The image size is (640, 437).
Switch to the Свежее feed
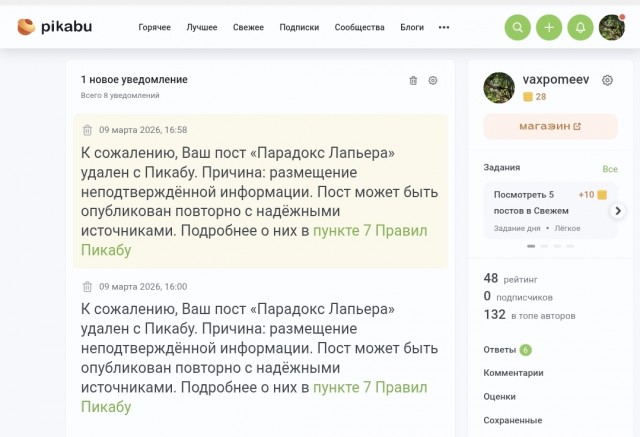point(248,27)
